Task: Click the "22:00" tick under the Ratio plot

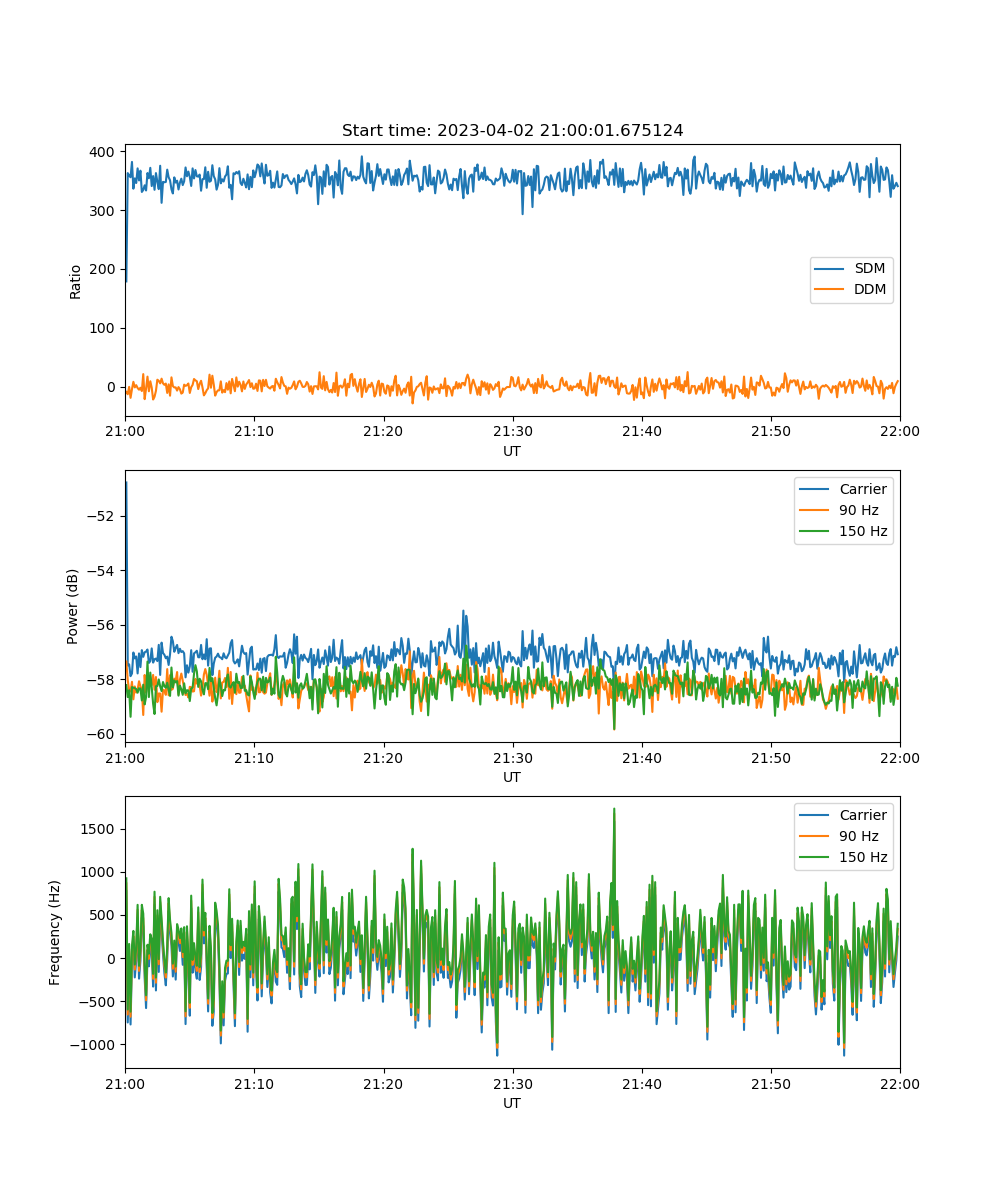Action: click(900, 431)
